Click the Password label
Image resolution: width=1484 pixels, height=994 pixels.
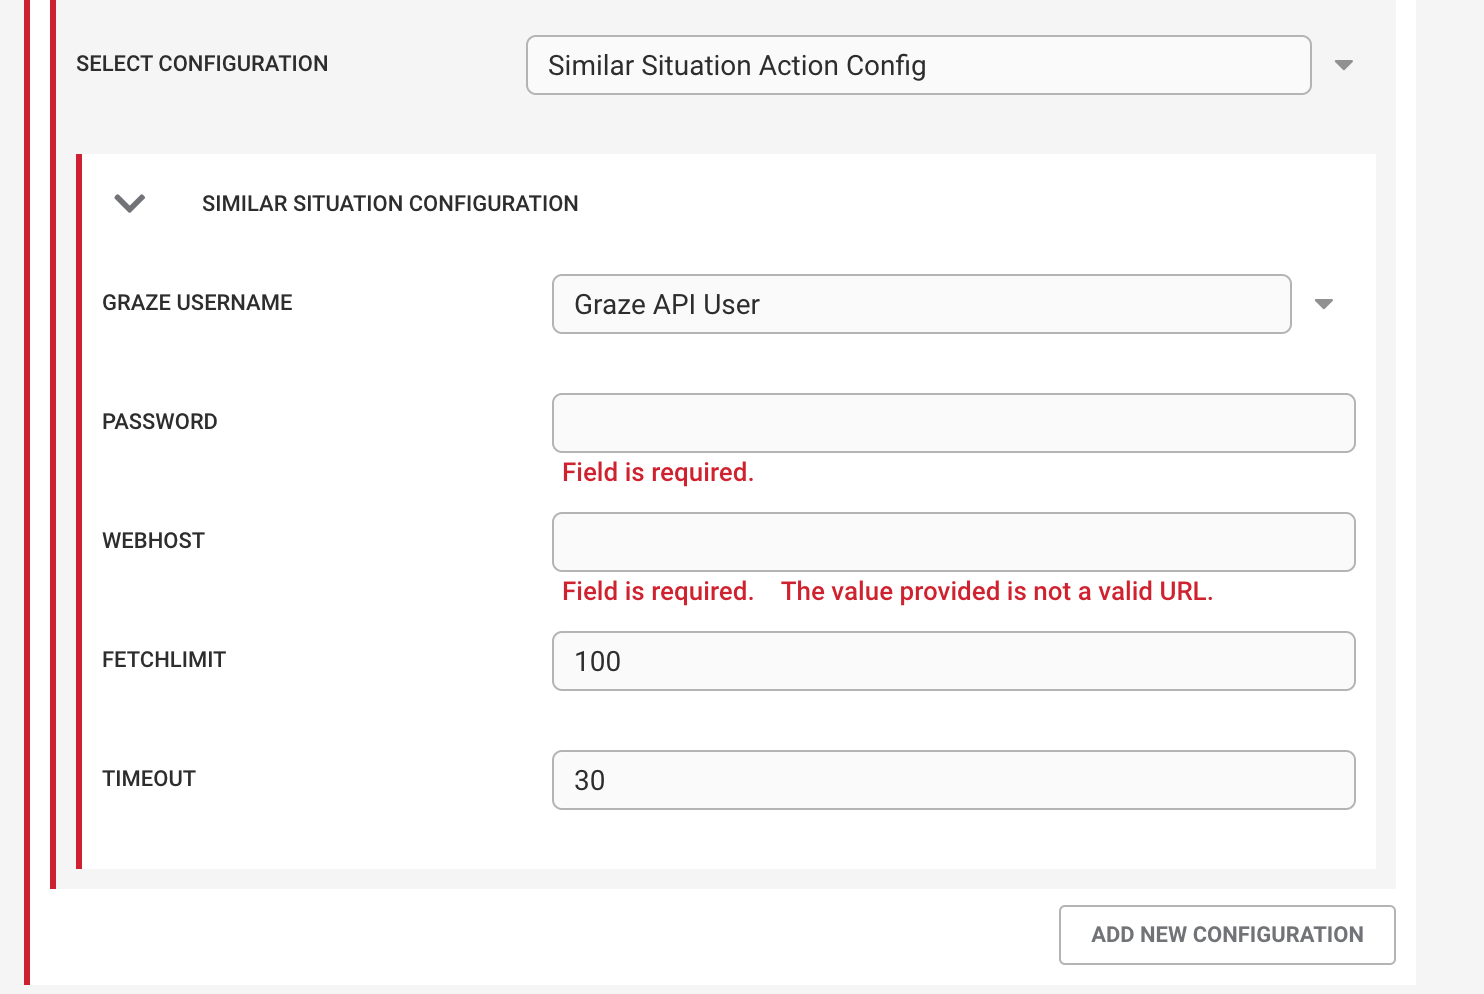tap(160, 422)
